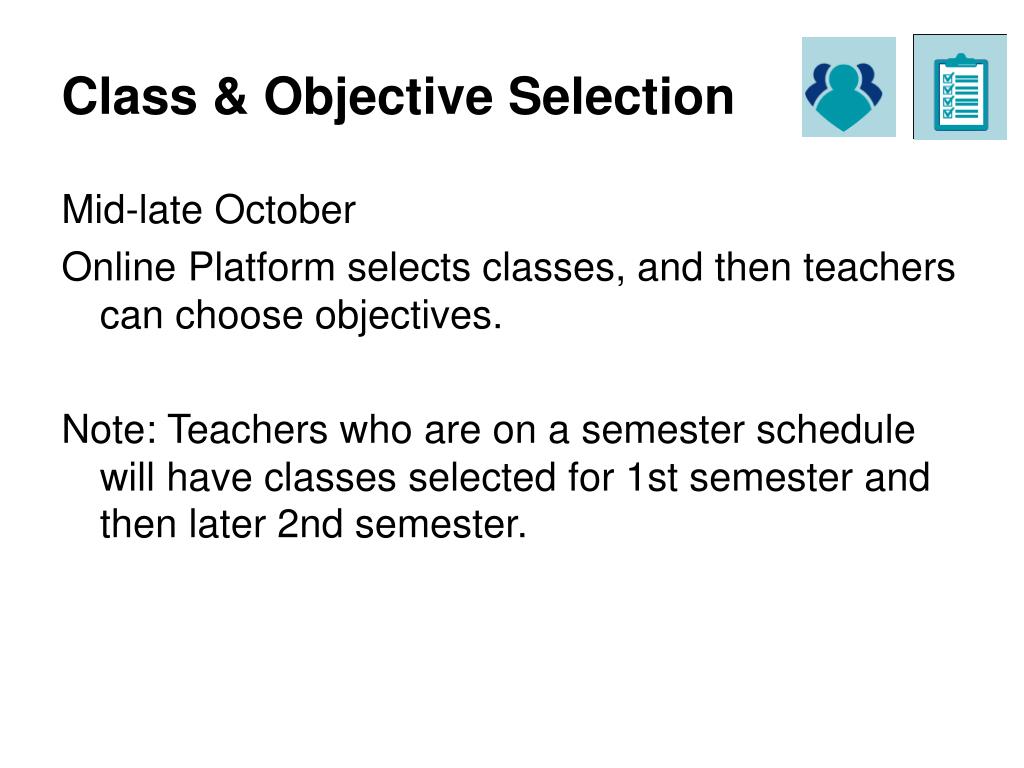Screen dimensions: 1024x768
Task: Click the phrase 'can choose objectives.'
Action: tap(300, 315)
